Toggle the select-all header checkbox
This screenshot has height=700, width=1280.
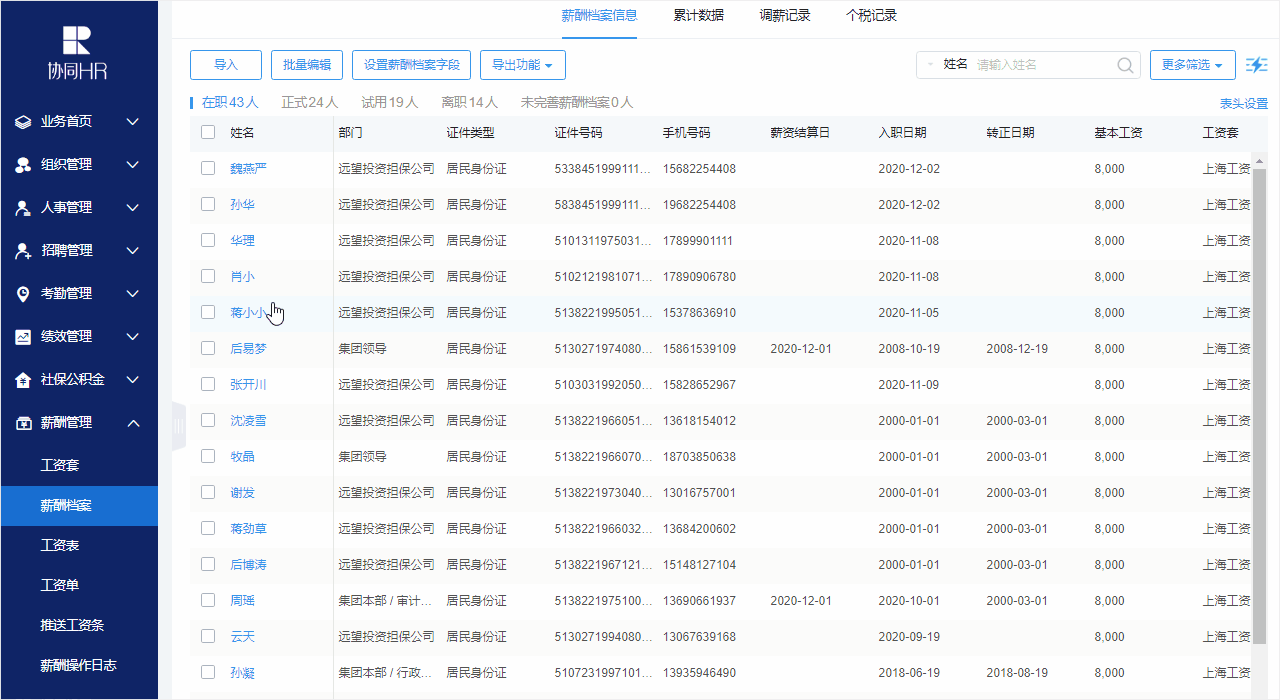coord(208,132)
